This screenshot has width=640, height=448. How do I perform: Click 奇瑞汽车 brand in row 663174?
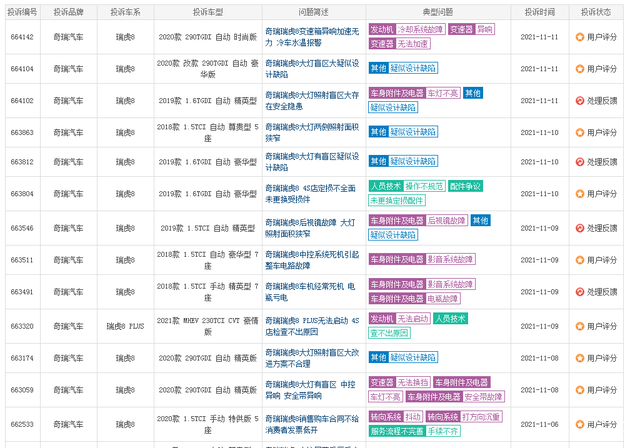[69, 358]
